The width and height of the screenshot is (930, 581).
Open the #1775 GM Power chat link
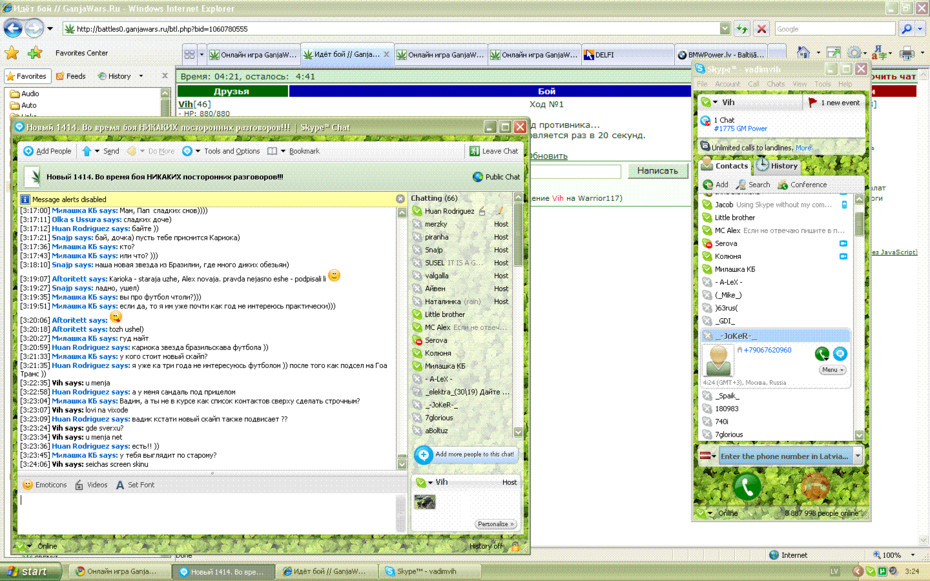tap(740, 129)
